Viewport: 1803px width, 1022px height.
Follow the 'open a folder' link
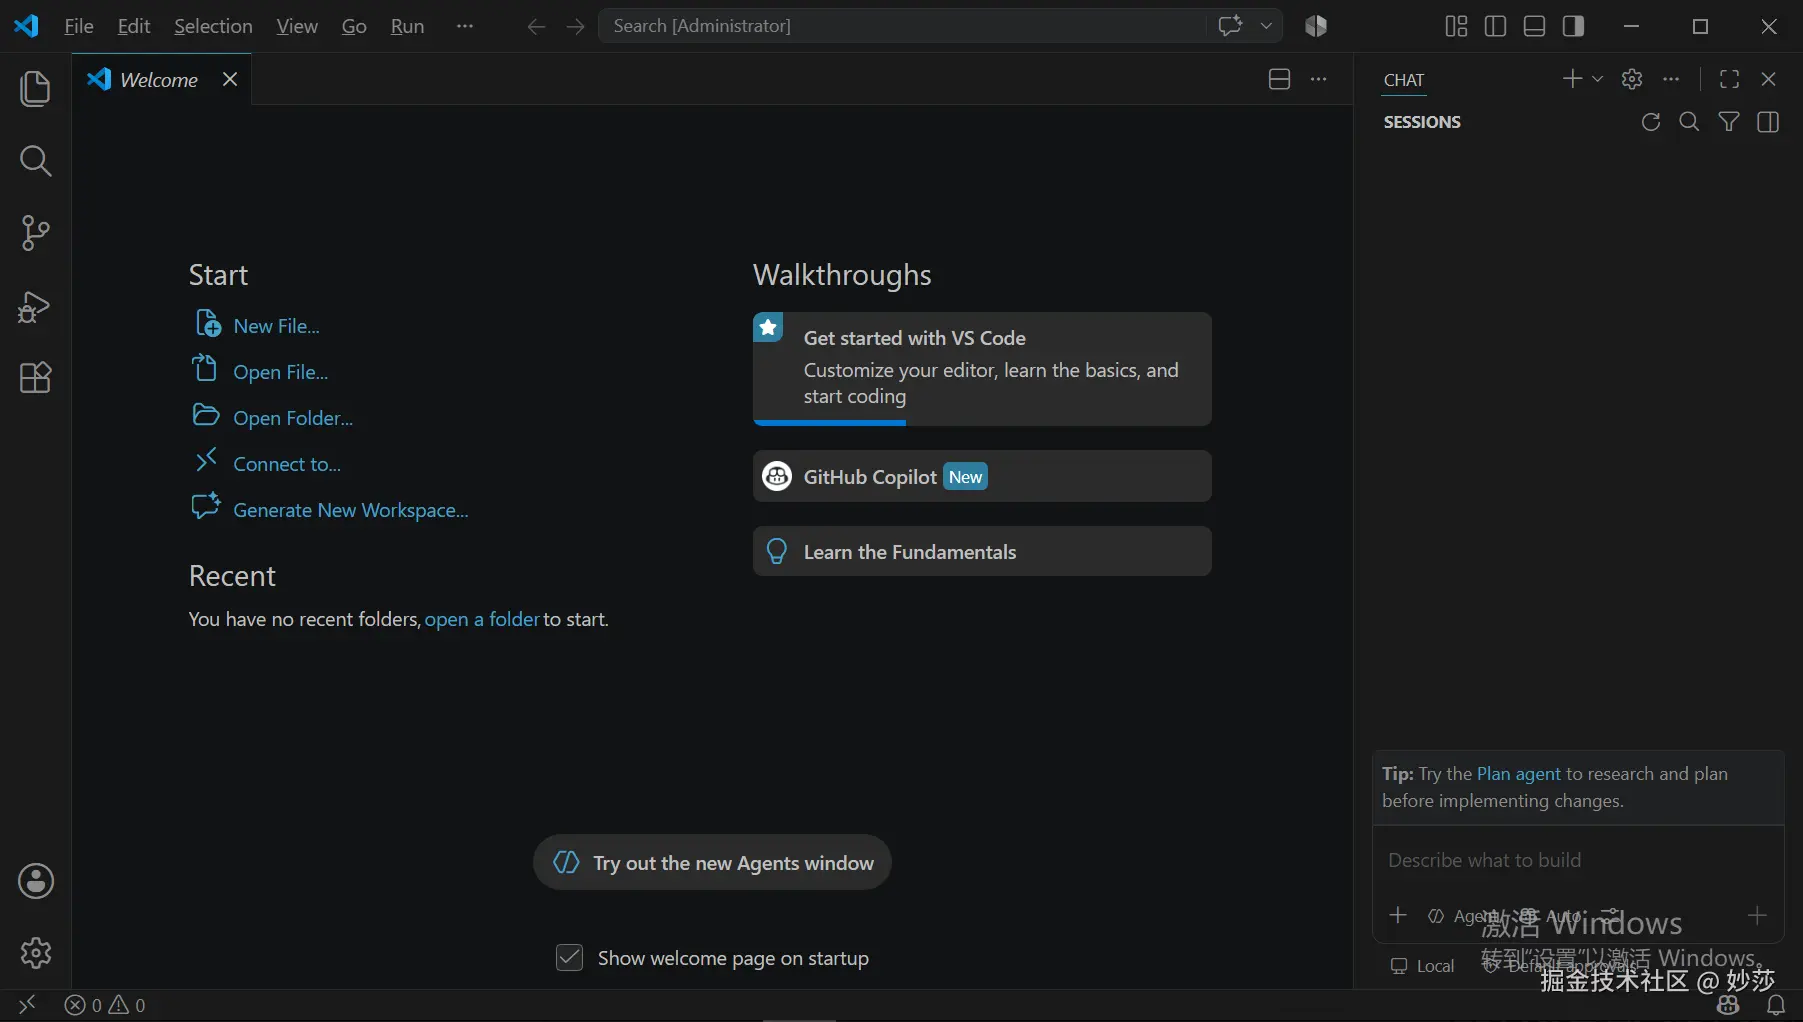[x=482, y=619]
